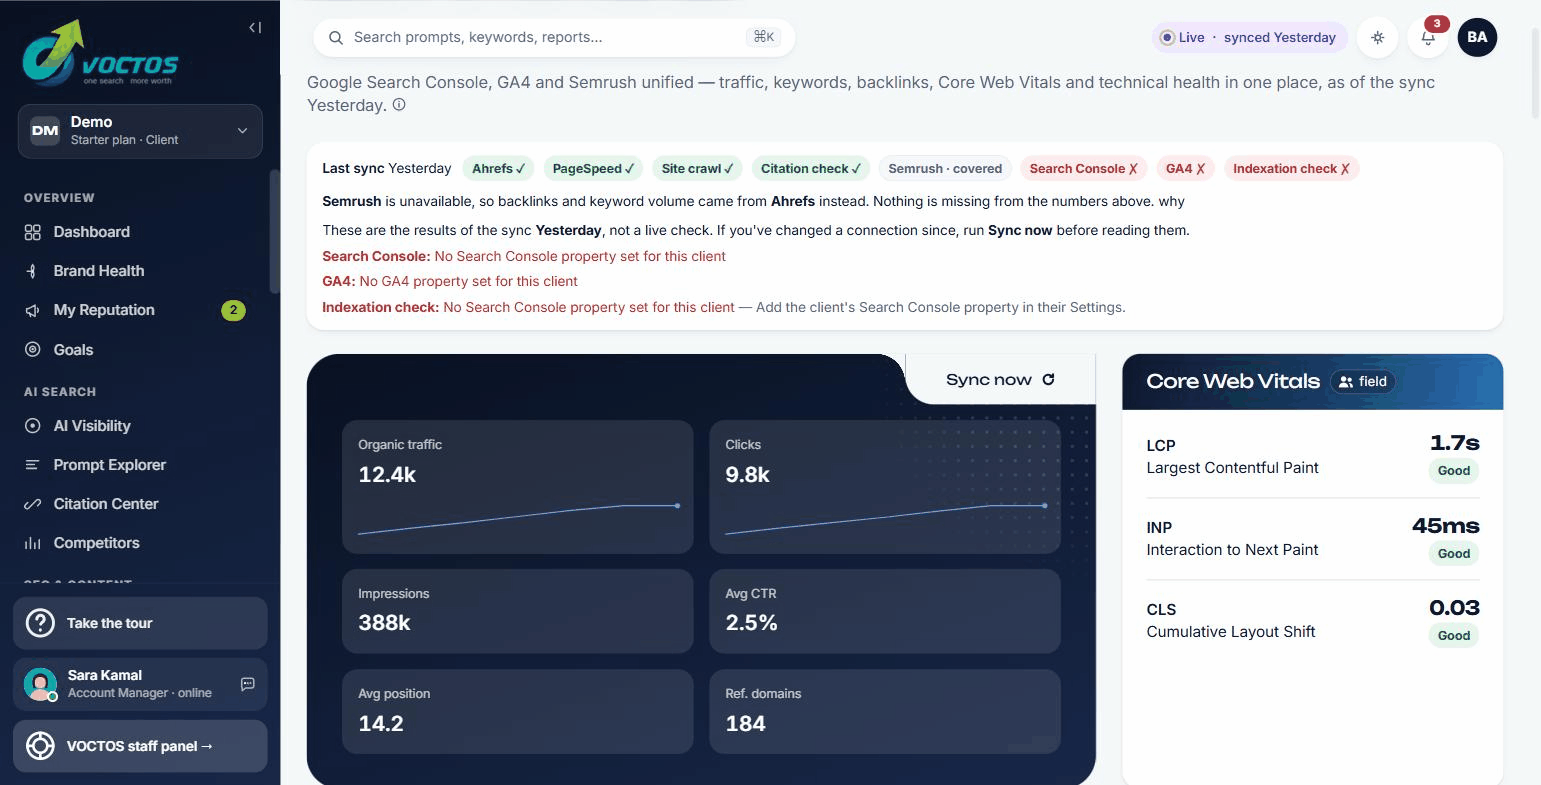Click the Citation check chip
Screen dimensions: 1541x785
click(811, 168)
